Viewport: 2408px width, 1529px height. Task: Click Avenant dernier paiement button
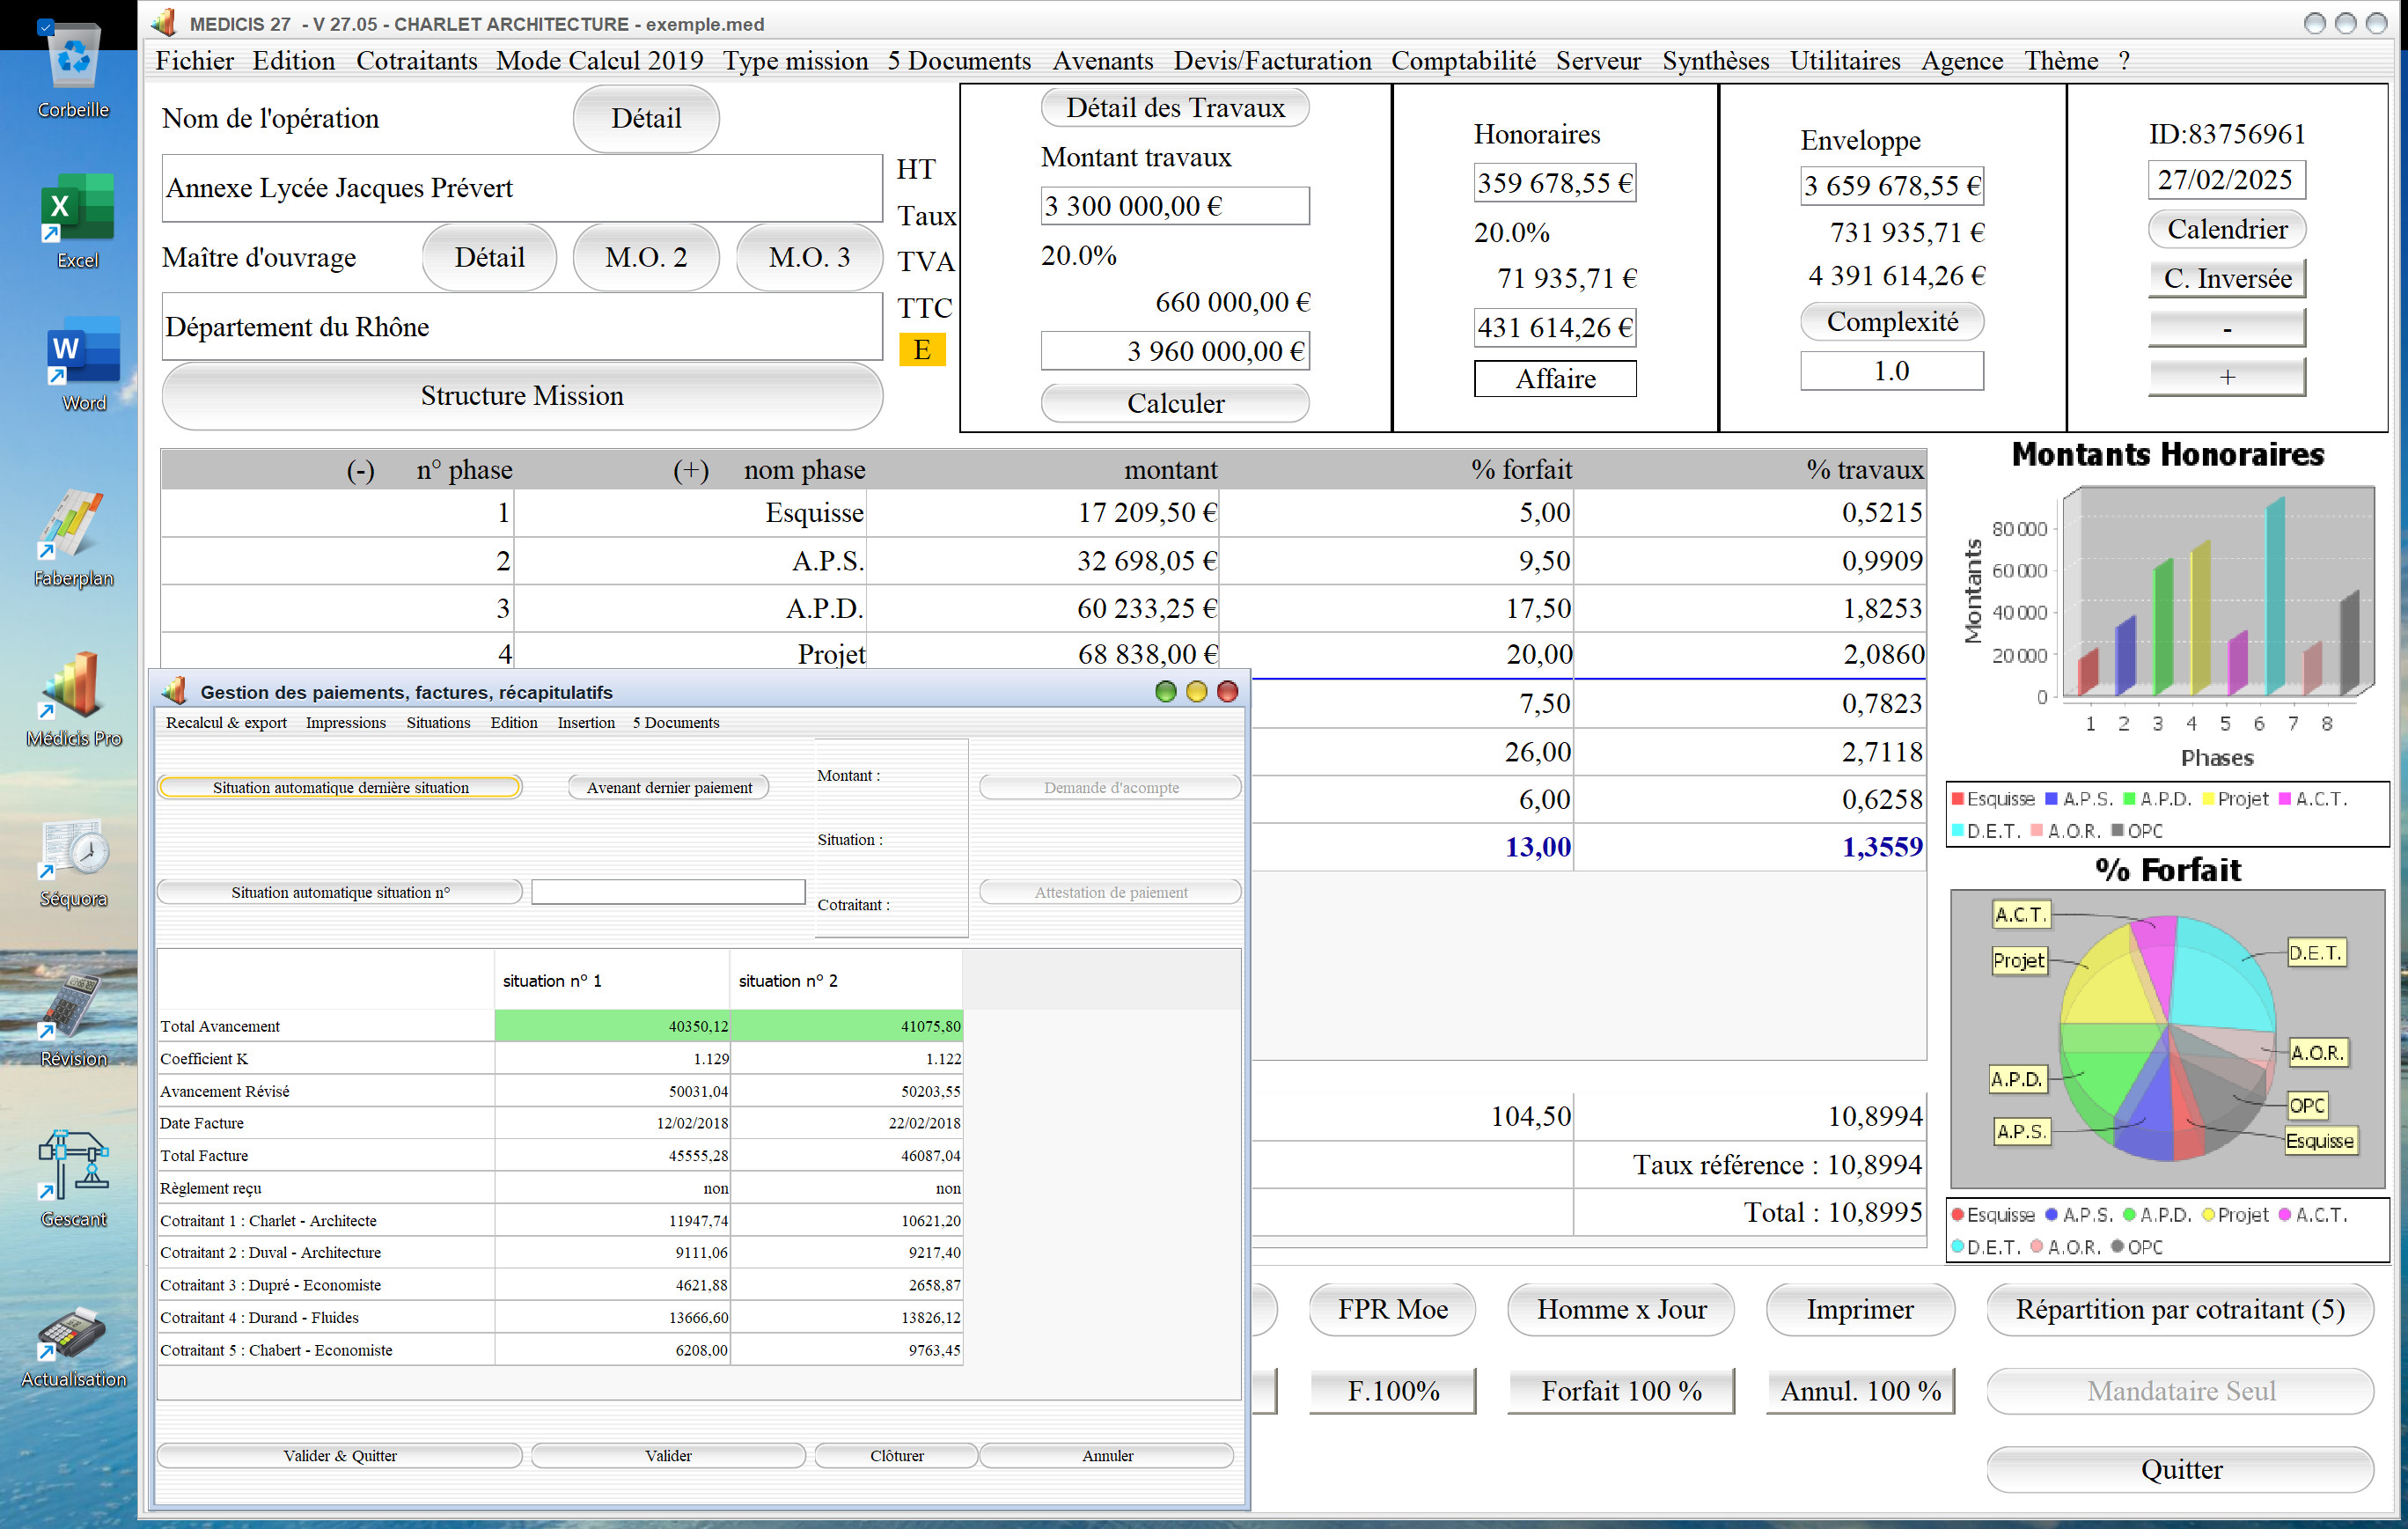point(669,787)
